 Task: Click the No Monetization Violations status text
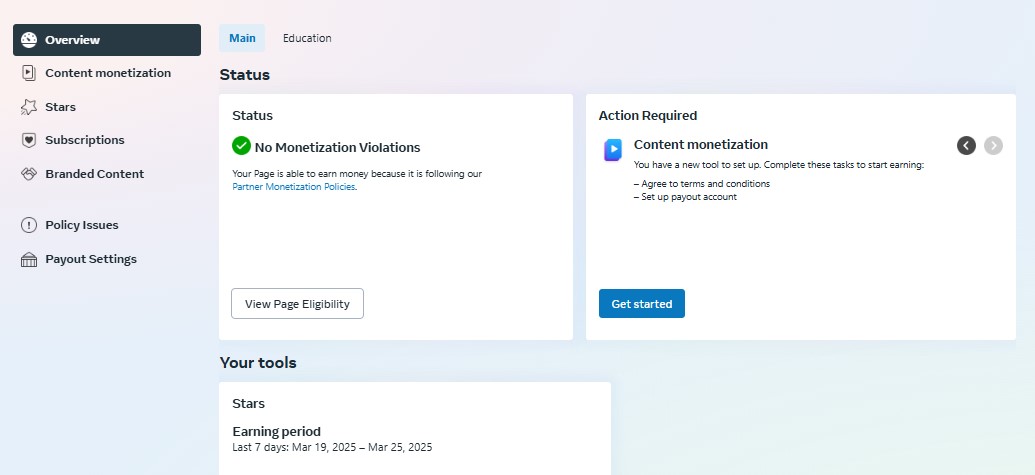(x=337, y=147)
